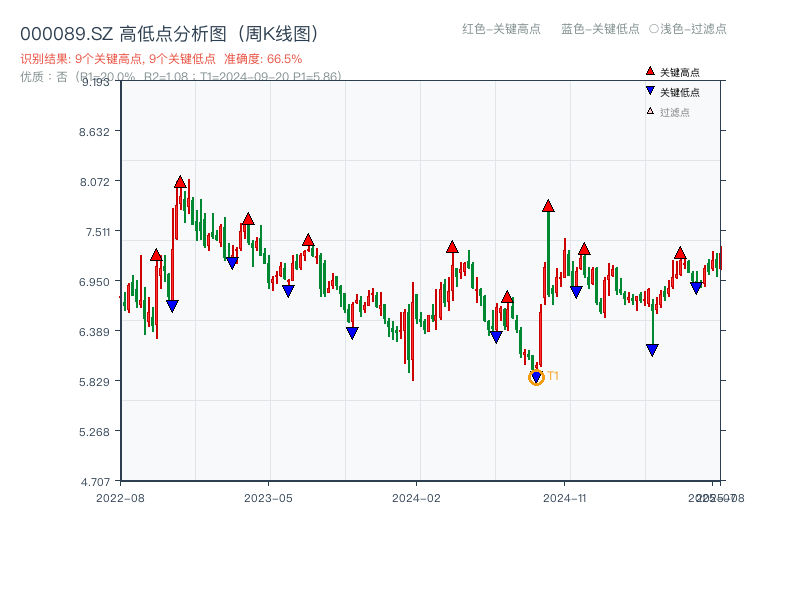Click the 2023-05 date axis label
This screenshot has height=600, width=800.
point(268,497)
